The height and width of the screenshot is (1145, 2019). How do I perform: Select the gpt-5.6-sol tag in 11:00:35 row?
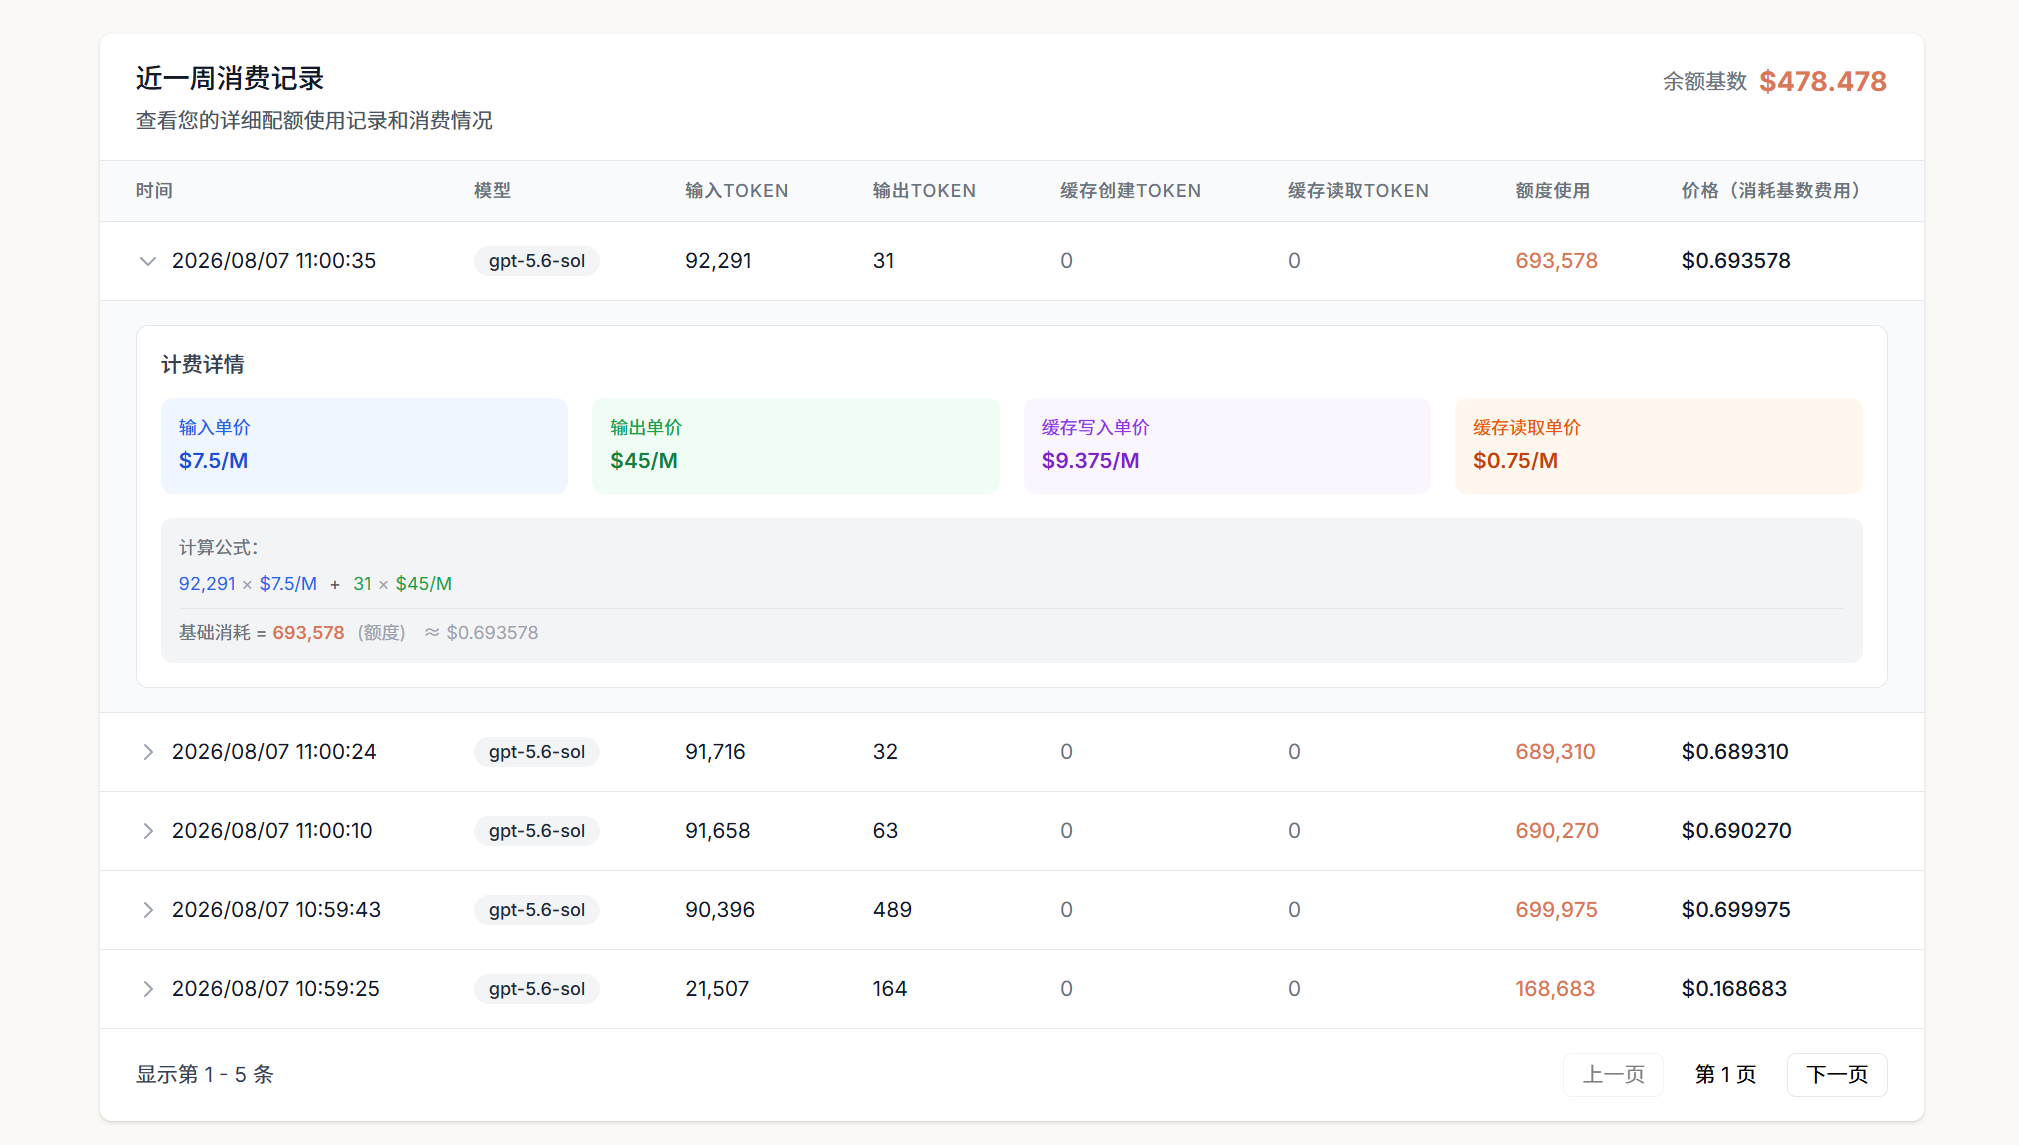pos(537,261)
